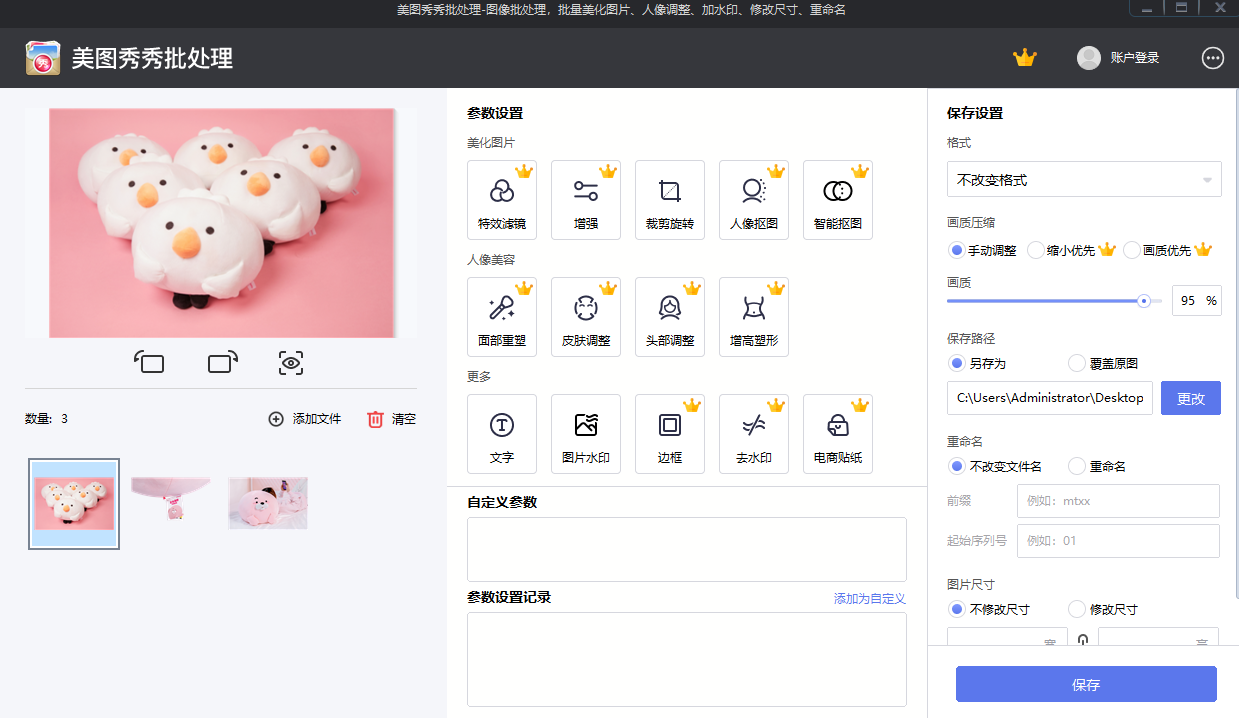
Task: Click the 参数设置记录 settings record box
Action: [687, 659]
